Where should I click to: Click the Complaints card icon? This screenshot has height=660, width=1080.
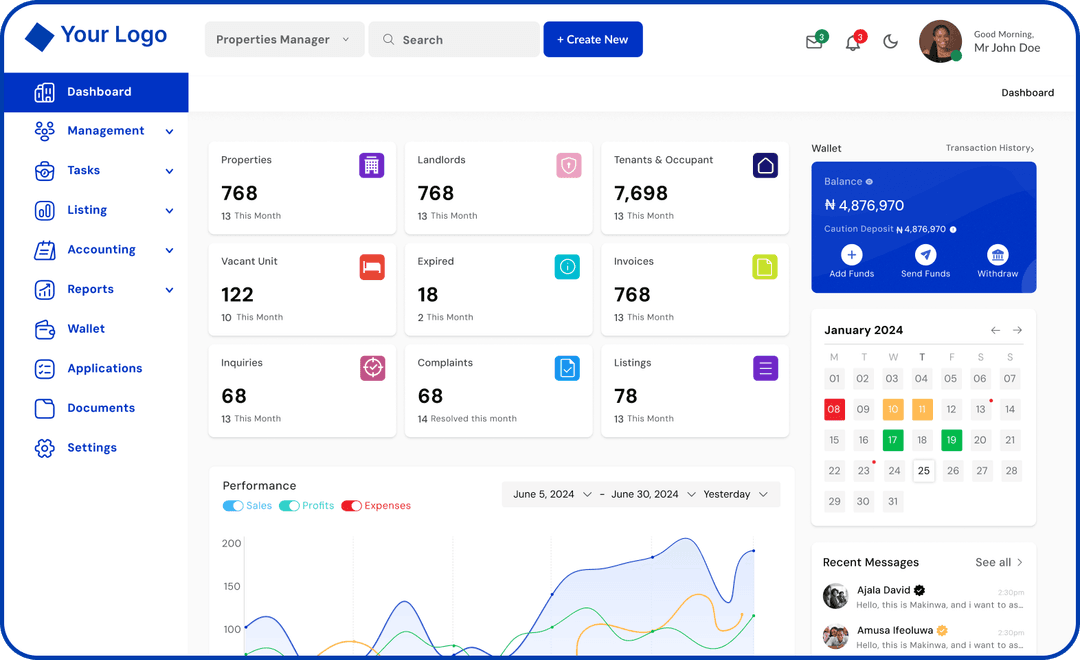(x=567, y=368)
